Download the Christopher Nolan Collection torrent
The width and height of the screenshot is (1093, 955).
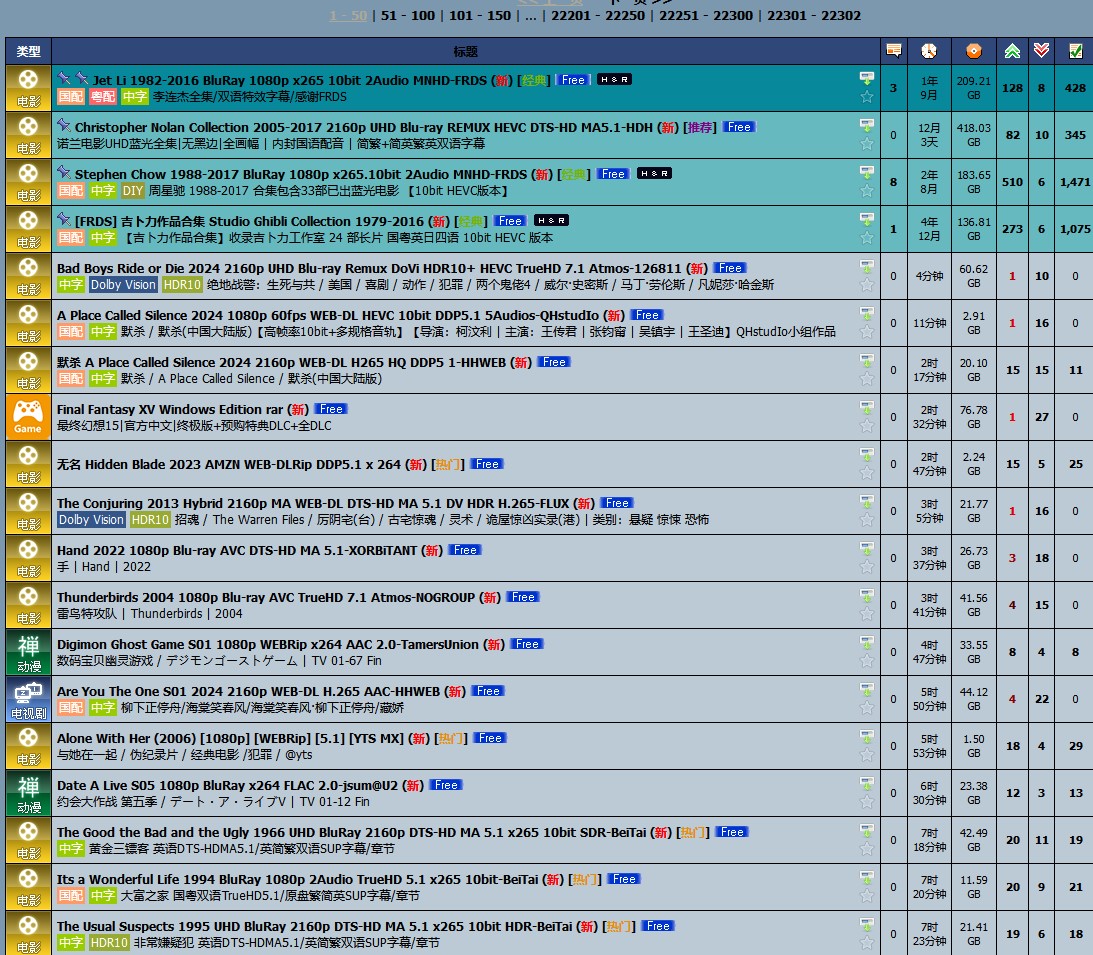point(866,125)
